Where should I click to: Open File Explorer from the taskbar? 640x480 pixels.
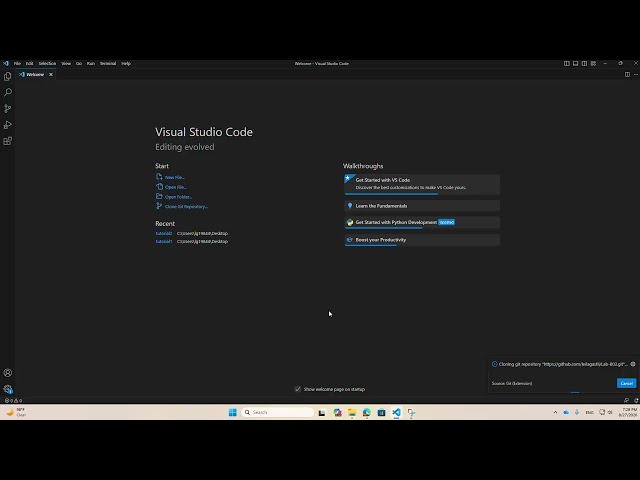352,412
